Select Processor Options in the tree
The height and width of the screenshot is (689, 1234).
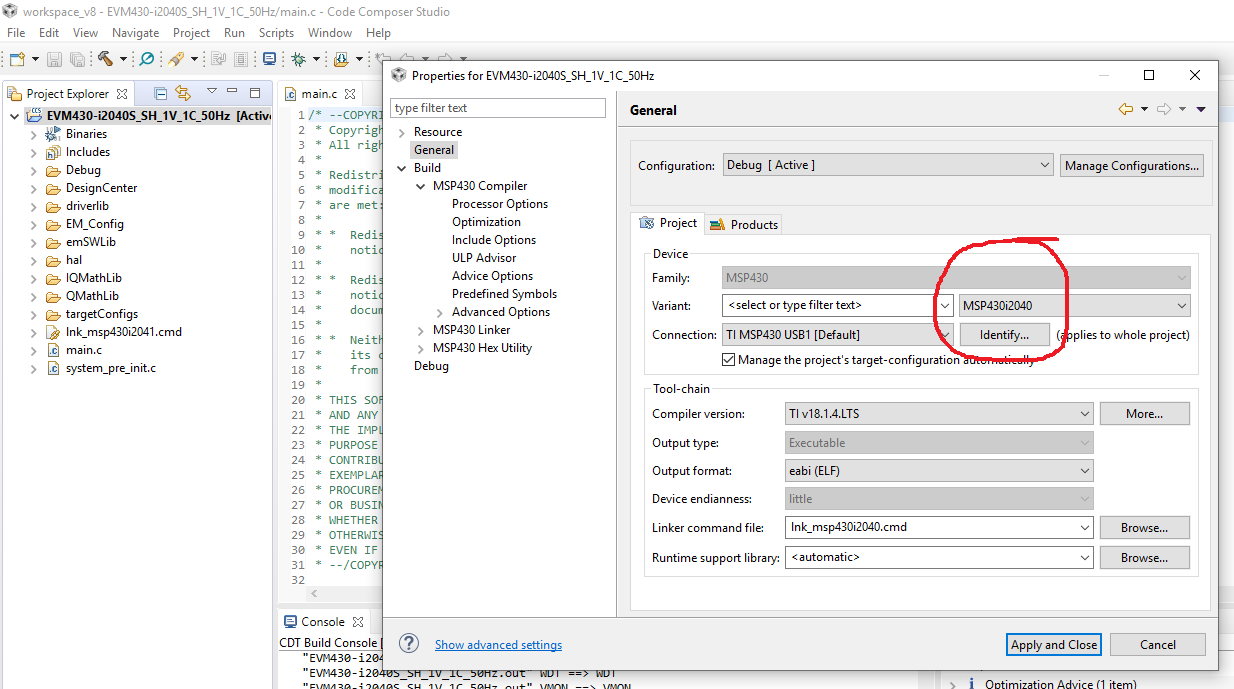[500, 204]
